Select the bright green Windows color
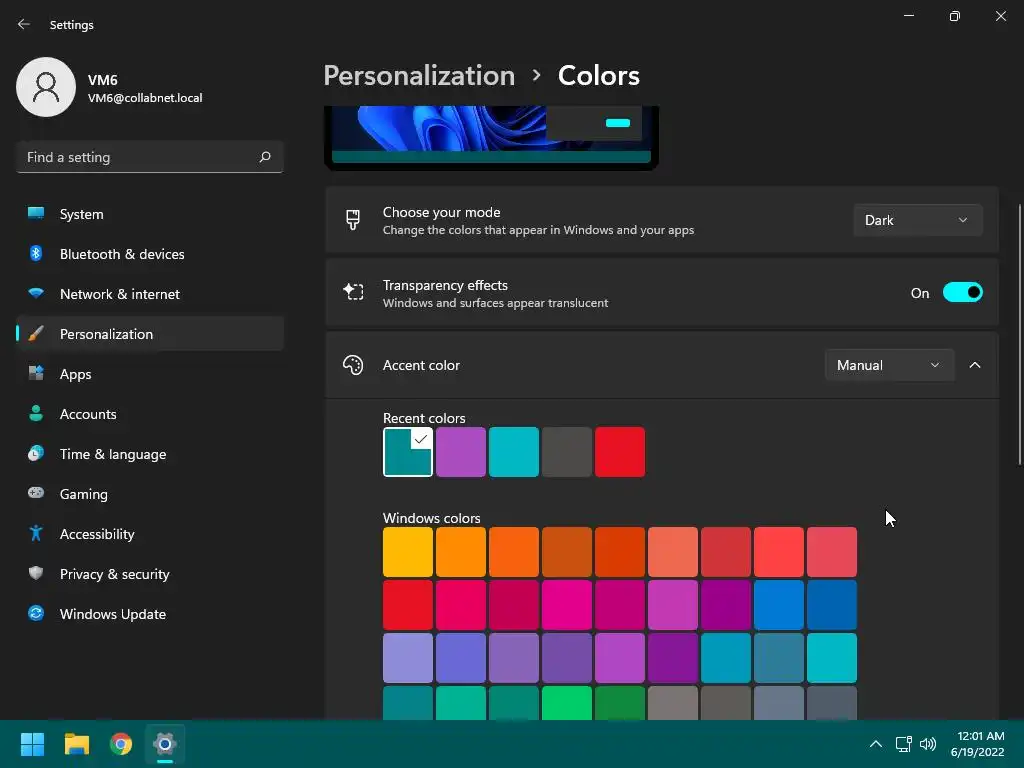The image size is (1024, 768). point(566,703)
